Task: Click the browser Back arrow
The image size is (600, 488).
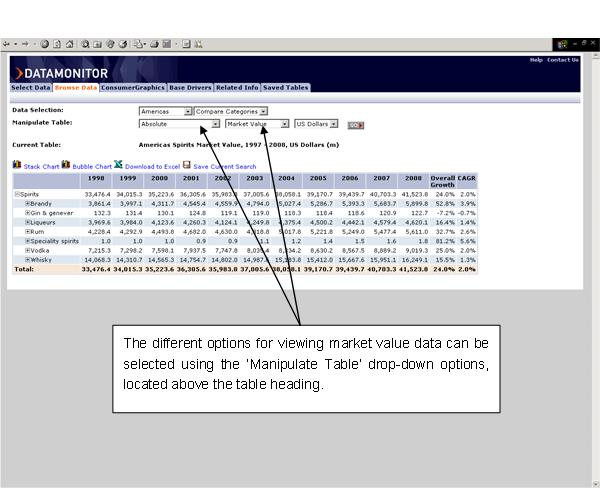Action: click(x=6, y=44)
